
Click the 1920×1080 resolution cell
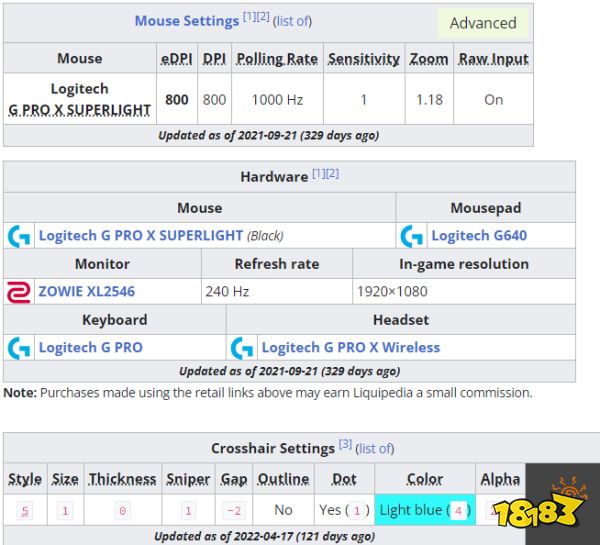pyautogui.click(x=463, y=292)
